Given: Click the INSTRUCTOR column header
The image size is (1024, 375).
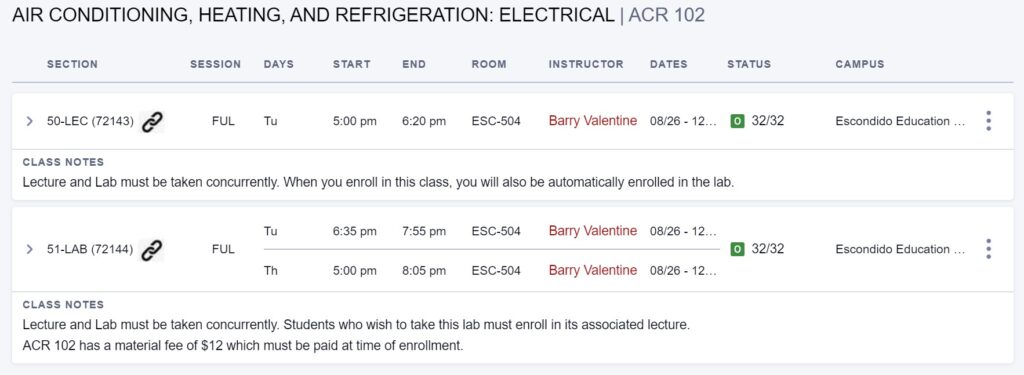Looking at the screenshot, I should tap(586, 64).
